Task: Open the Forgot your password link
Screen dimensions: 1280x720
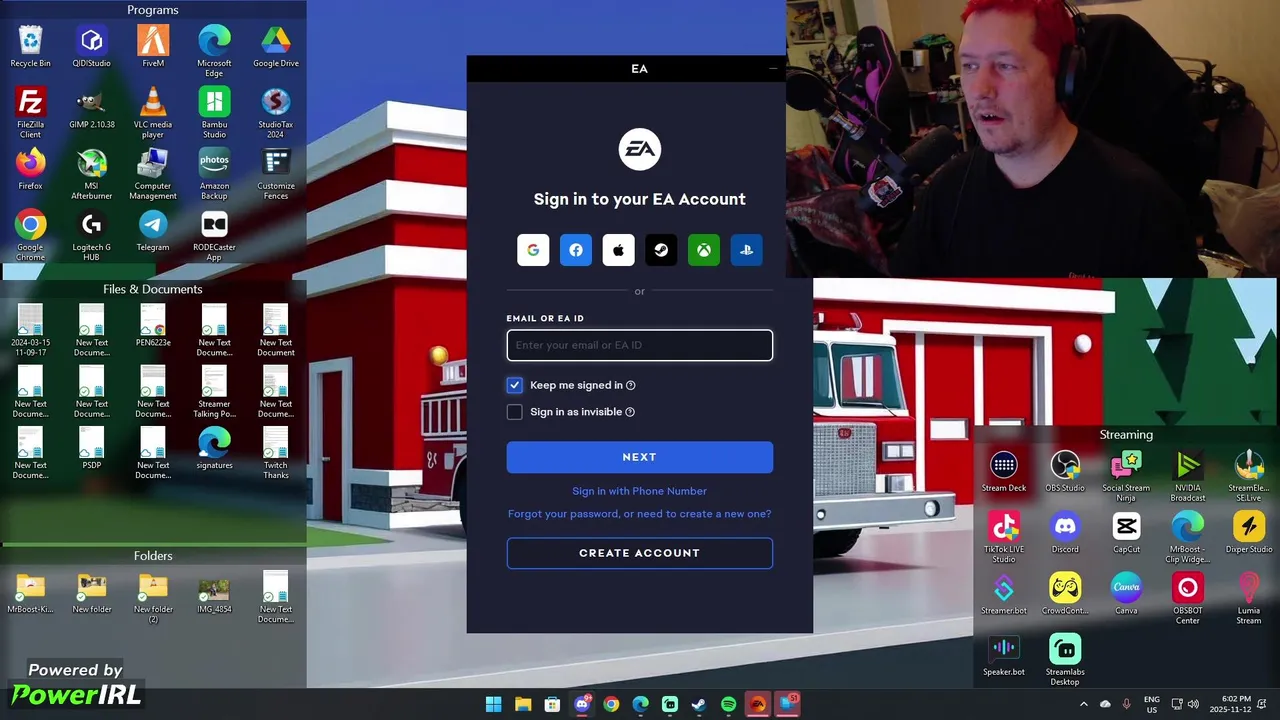Action: (639, 514)
